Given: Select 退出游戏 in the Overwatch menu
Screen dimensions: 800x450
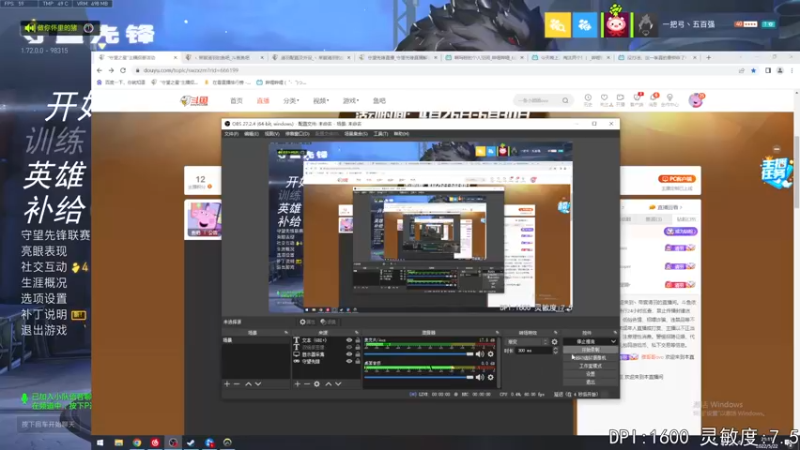Looking at the screenshot, I should (x=44, y=330).
